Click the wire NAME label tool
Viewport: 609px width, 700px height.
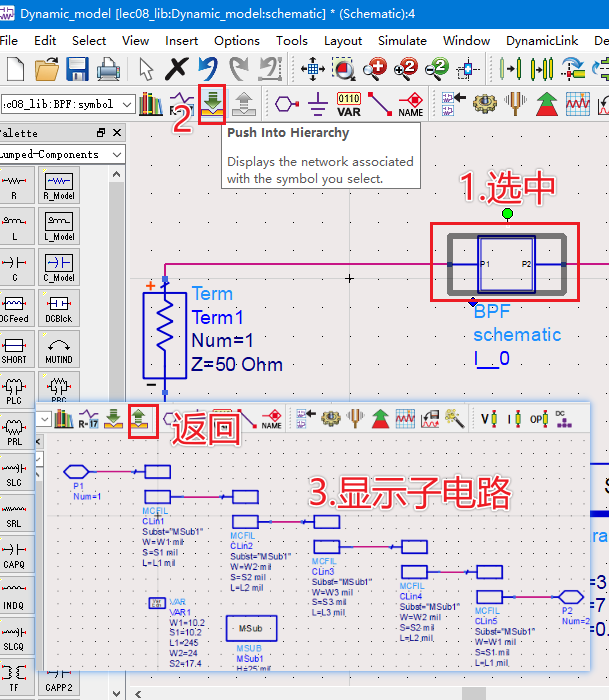click(411, 104)
